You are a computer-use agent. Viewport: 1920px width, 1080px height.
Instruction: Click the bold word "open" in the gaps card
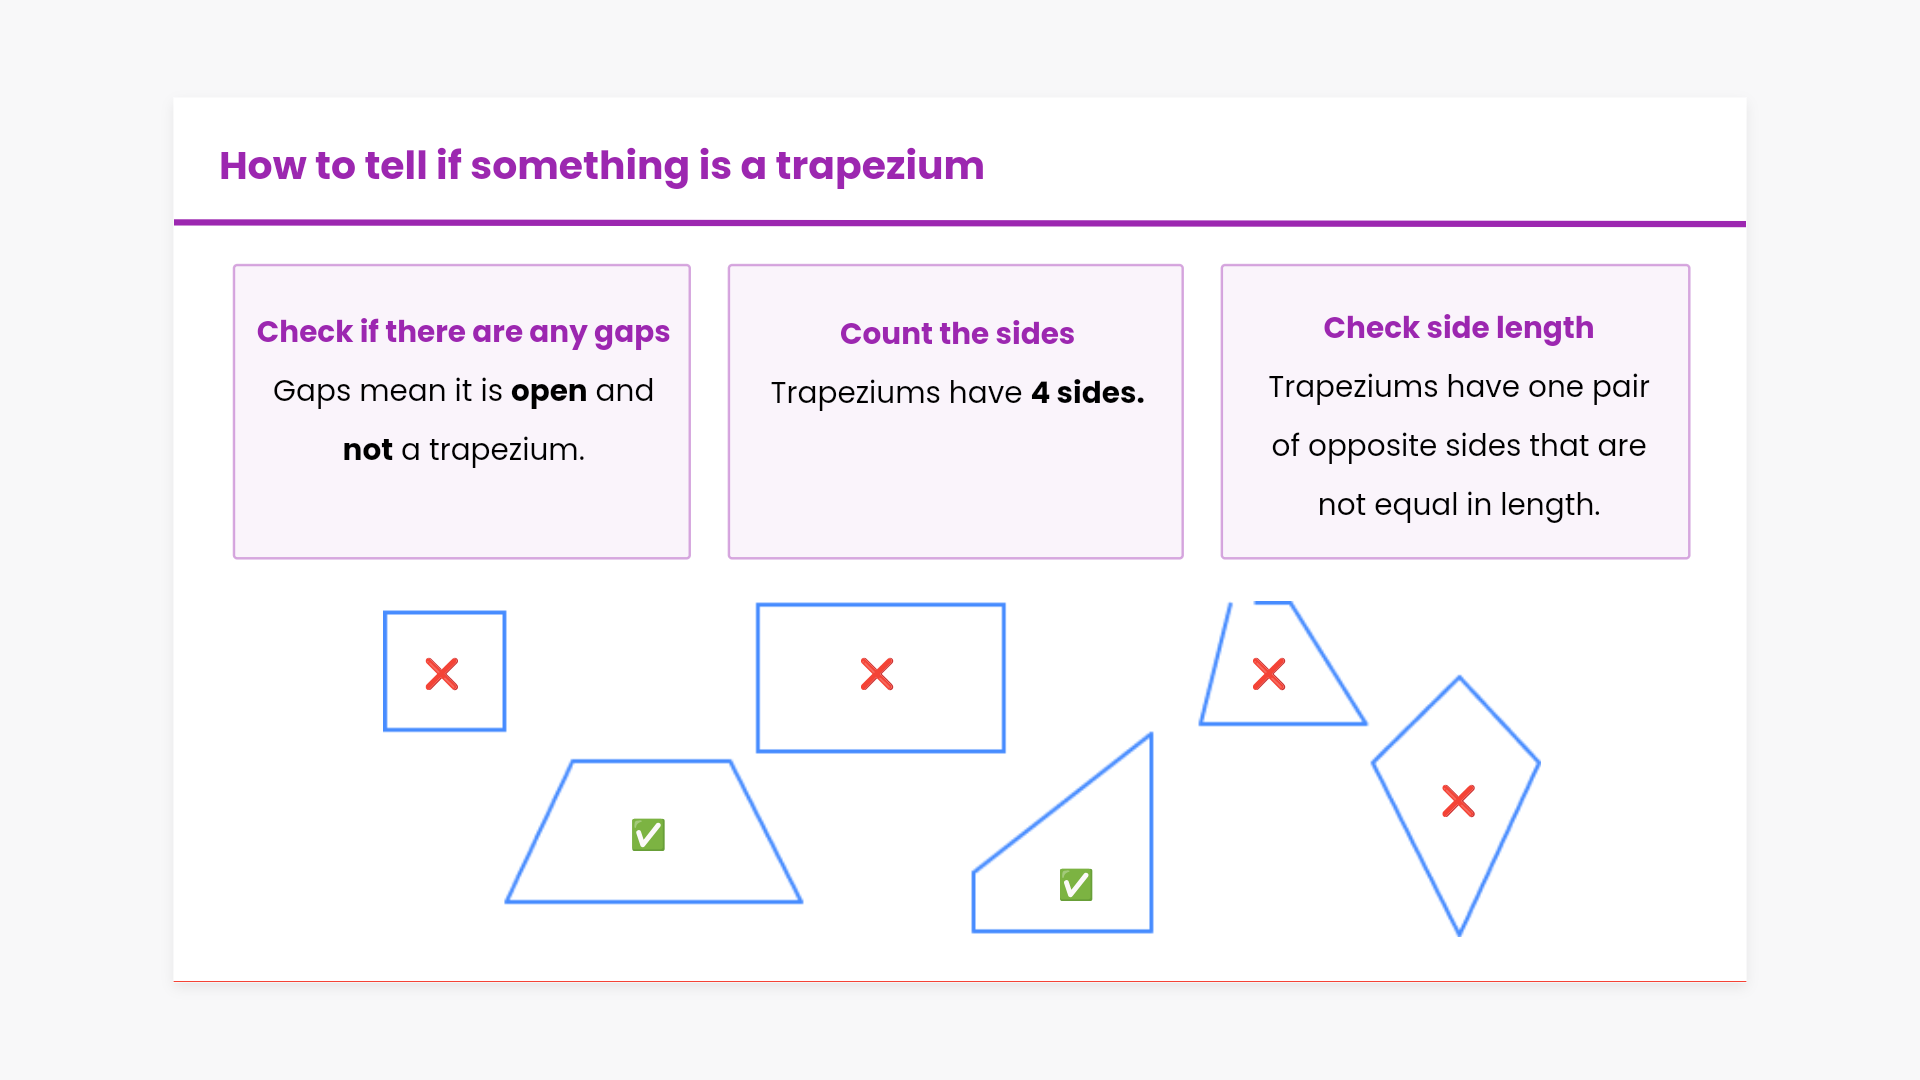click(548, 391)
